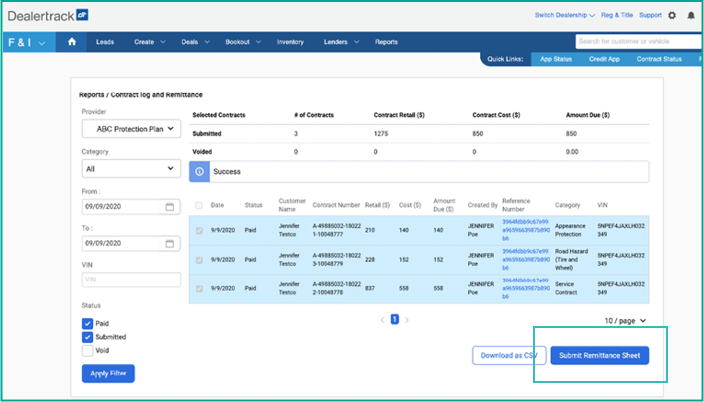The height and width of the screenshot is (402, 704).
Task: Toggle checkbox for Service Contract row
Action: pos(199,288)
